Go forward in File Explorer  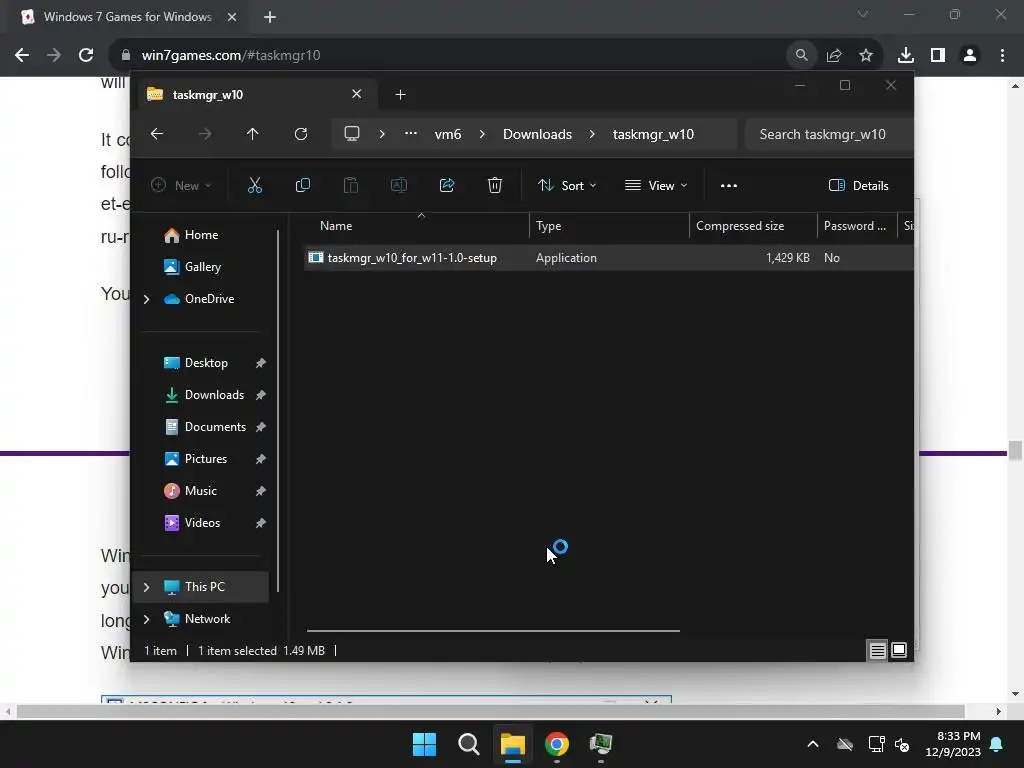point(205,134)
